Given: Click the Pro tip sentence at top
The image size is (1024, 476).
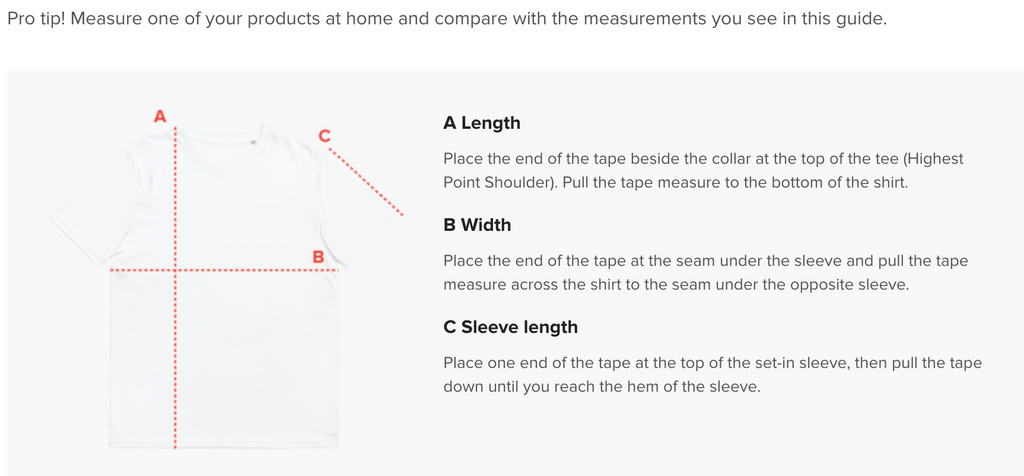Looking at the screenshot, I should click(x=447, y=18).
